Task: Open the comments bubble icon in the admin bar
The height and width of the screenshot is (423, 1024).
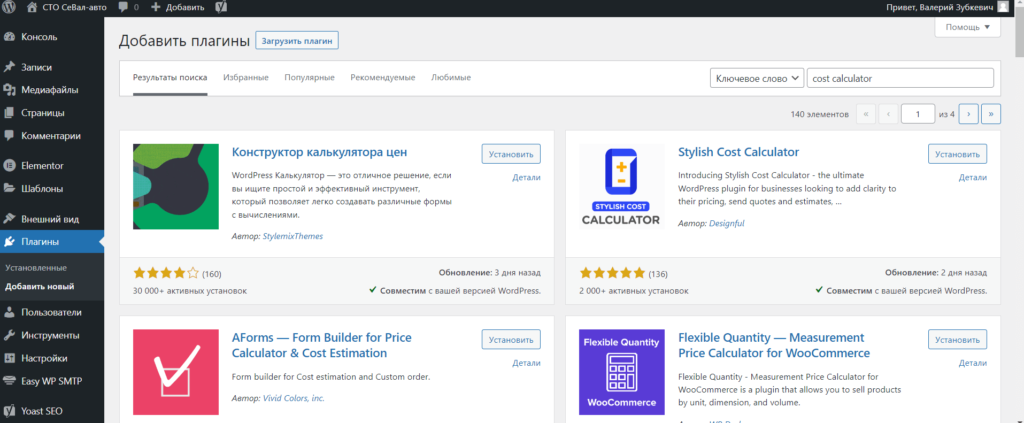Action: click(x=123, y=7)
